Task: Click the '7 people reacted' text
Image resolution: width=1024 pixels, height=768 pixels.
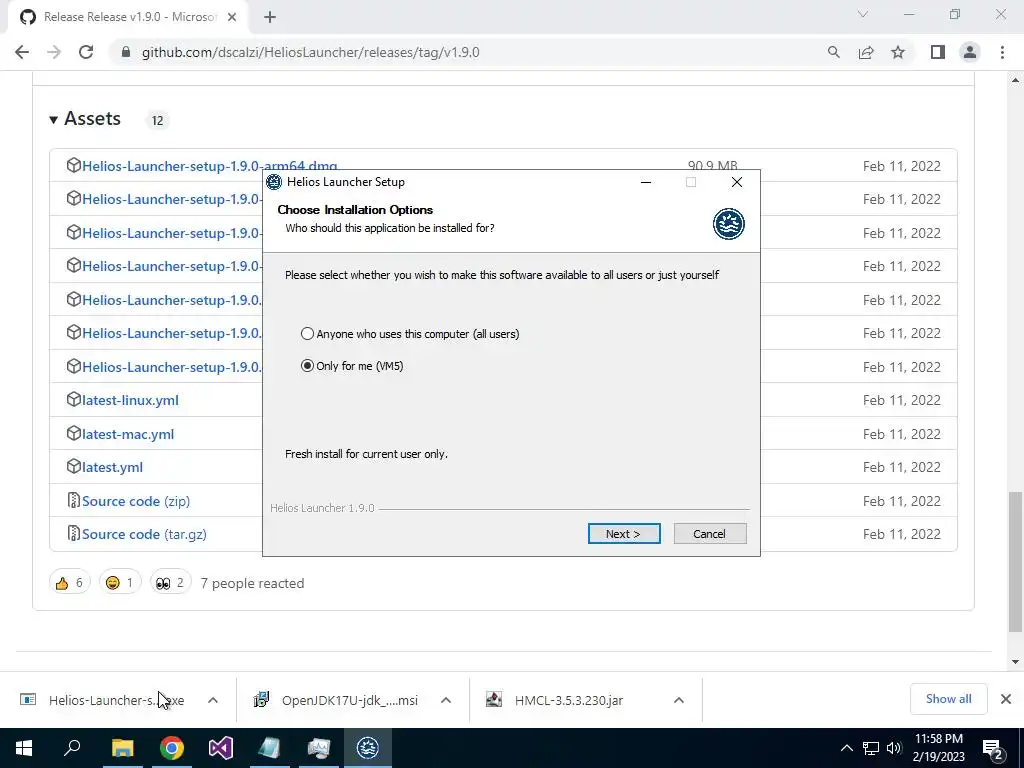Action: tap(252, 583)
